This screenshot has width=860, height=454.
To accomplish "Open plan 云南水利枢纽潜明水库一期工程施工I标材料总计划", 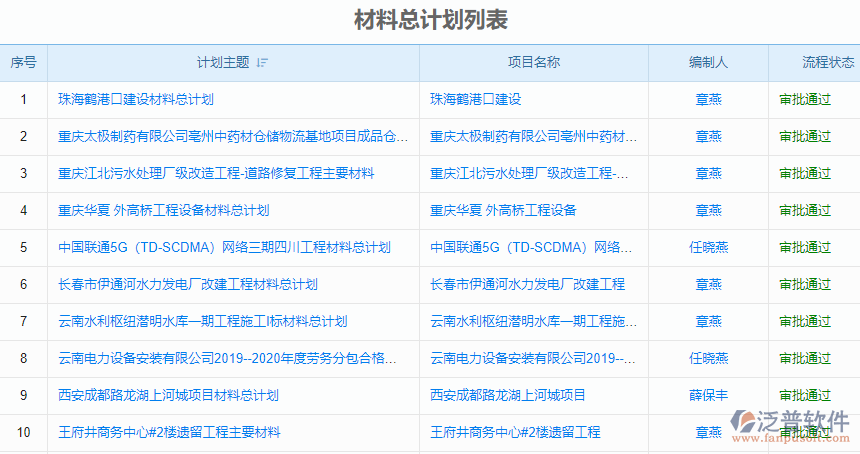I will (x=202, y=321).
